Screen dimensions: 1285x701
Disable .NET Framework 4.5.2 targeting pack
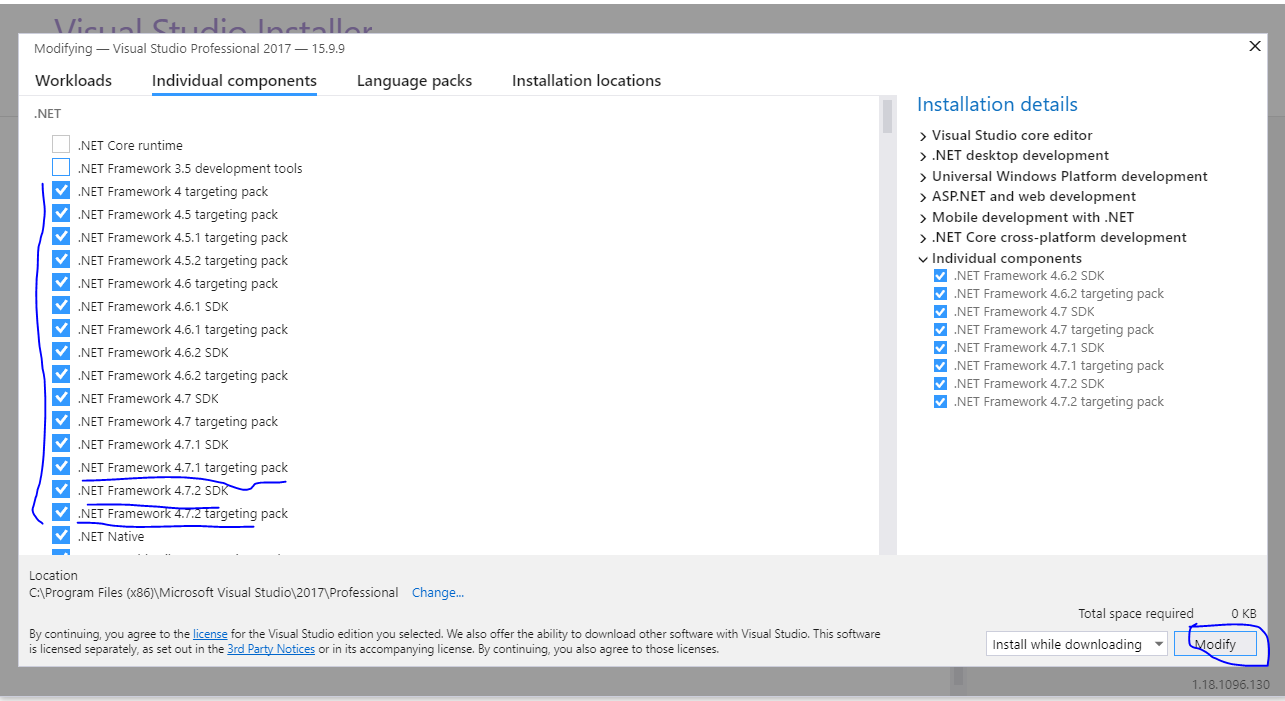[x=60, y=259]
